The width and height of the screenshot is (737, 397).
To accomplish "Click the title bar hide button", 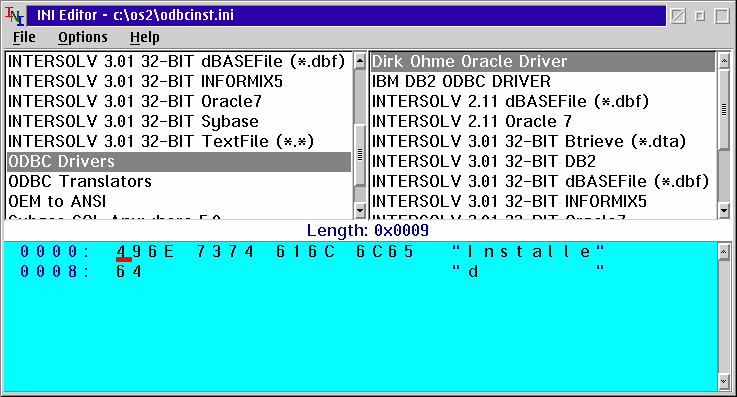I will pos(678,16).
